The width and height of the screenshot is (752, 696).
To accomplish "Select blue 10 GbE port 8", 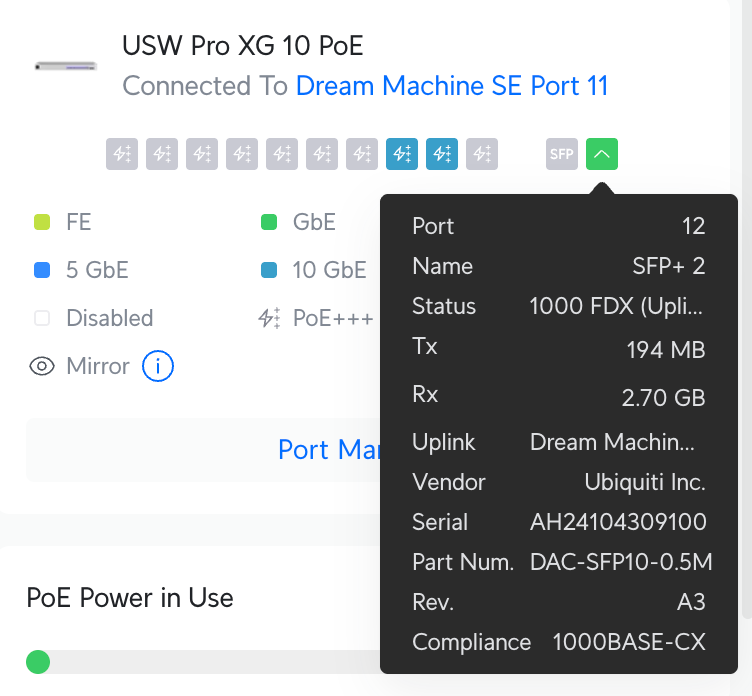I will click(402, 154).
